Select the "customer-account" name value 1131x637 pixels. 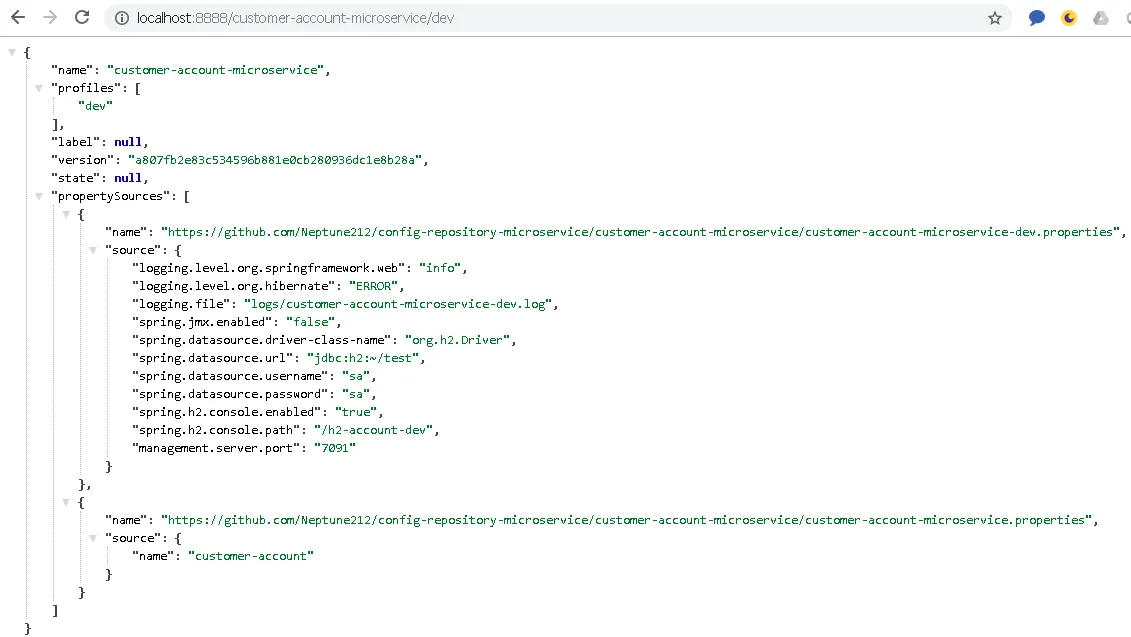point(251,556)
